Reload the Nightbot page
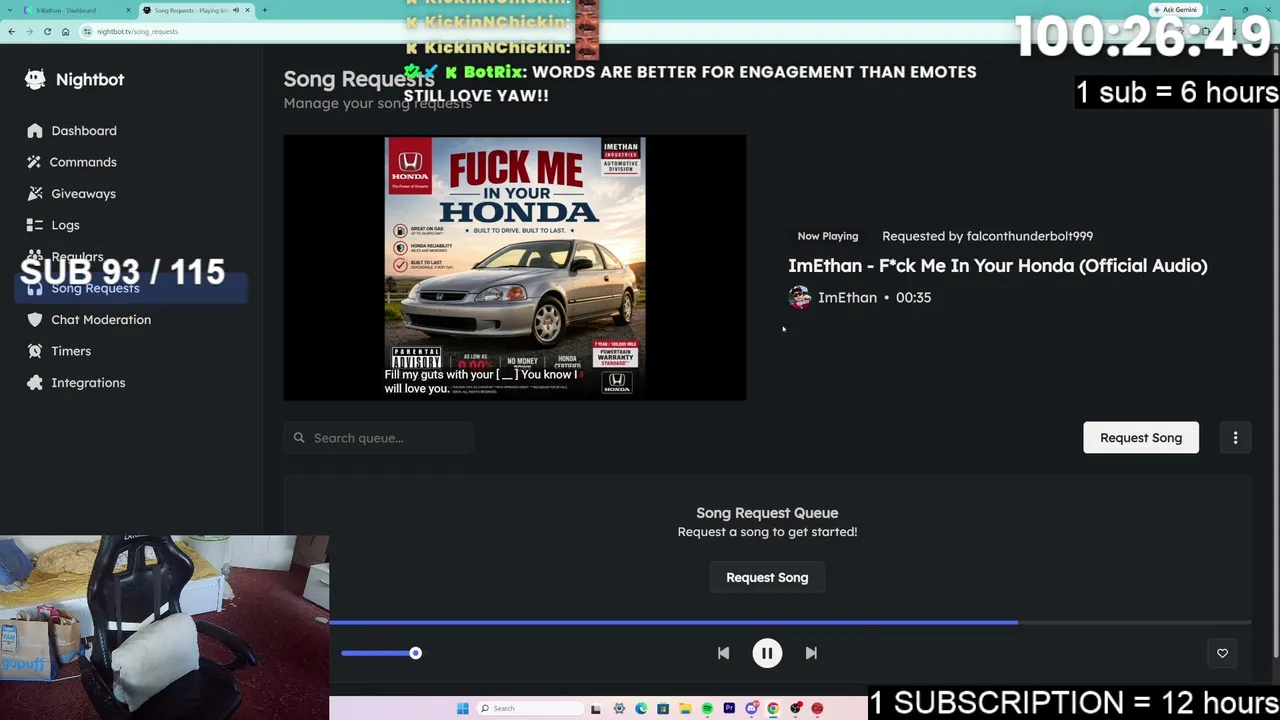This screenshot has height=720, width=1280. pyautogui.click(x=47, y=31)
